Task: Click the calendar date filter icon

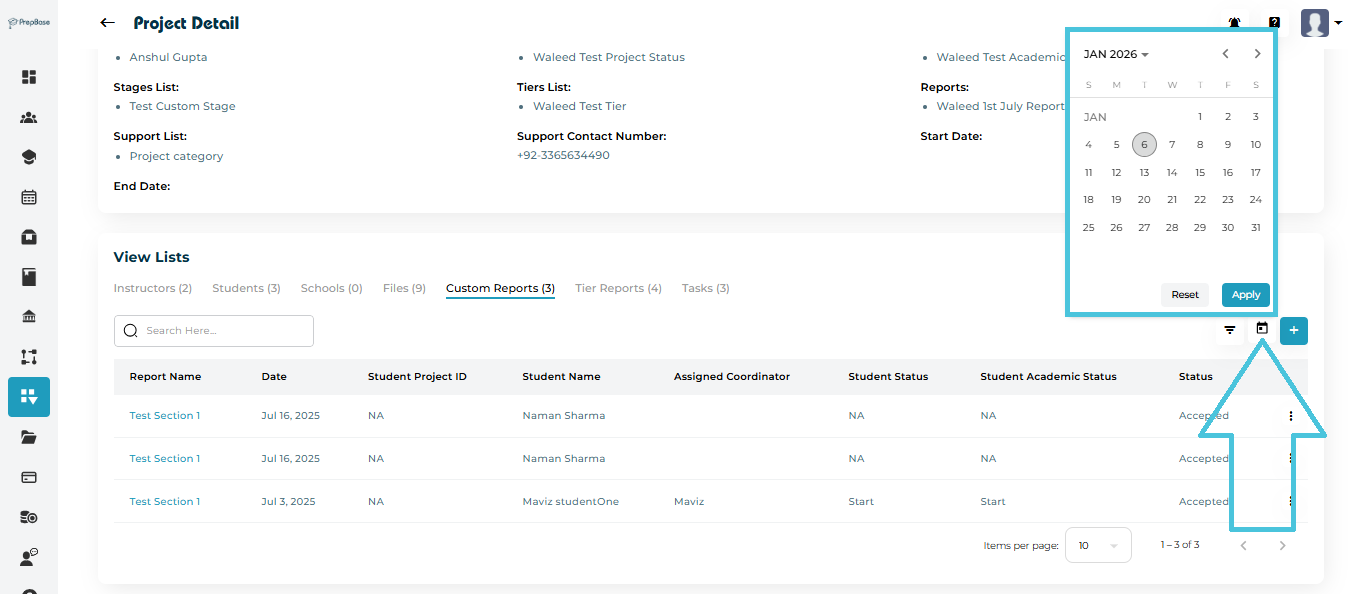Action: tap(1262, 329)
